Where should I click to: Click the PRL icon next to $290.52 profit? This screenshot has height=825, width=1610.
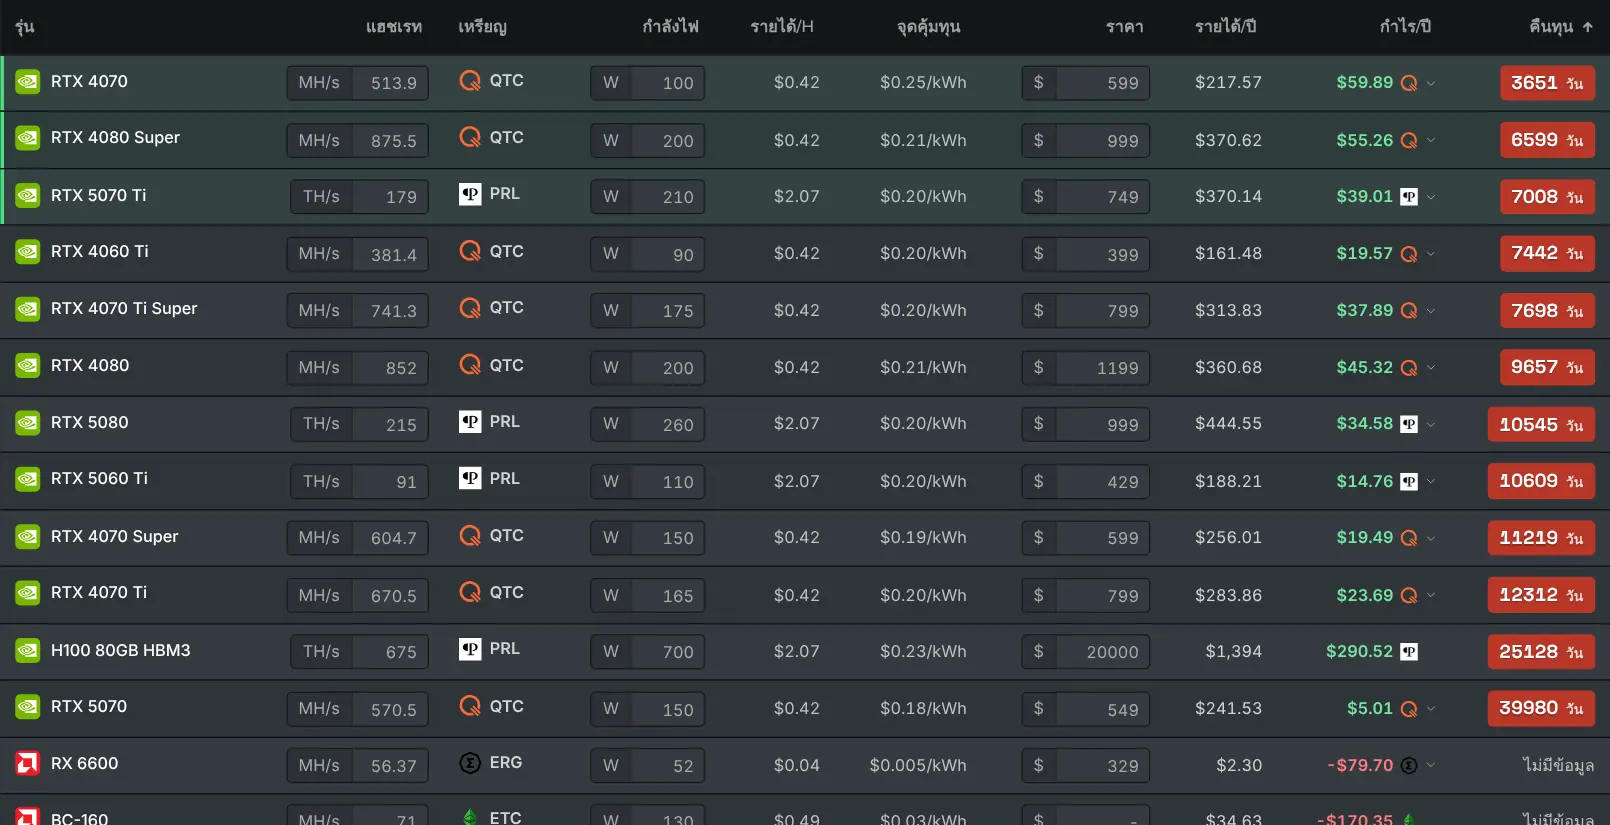pos(1409,652)
